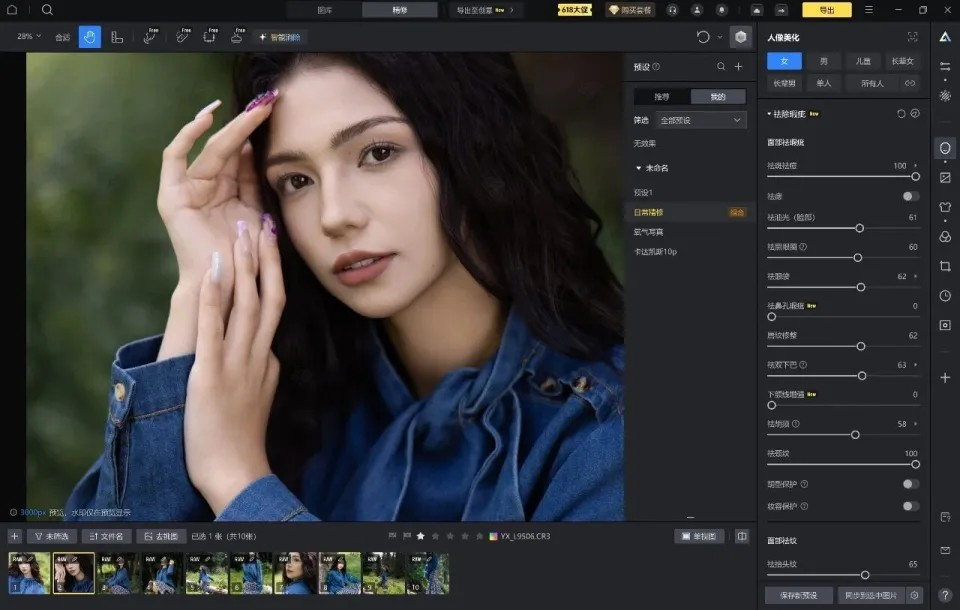Open the crop tool in right sidebar
The width and height of the screenshot is (960, 610).
(945, 266)
